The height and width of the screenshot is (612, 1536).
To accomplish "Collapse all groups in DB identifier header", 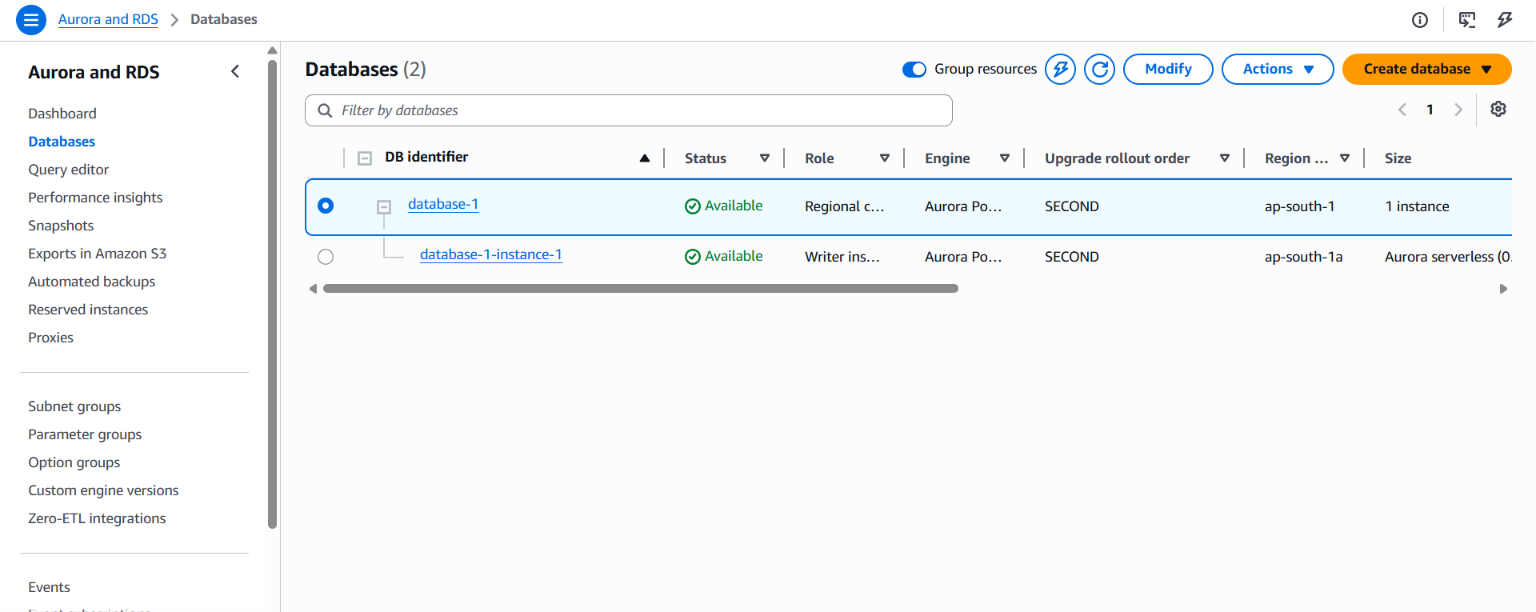I will pos(365,158).
